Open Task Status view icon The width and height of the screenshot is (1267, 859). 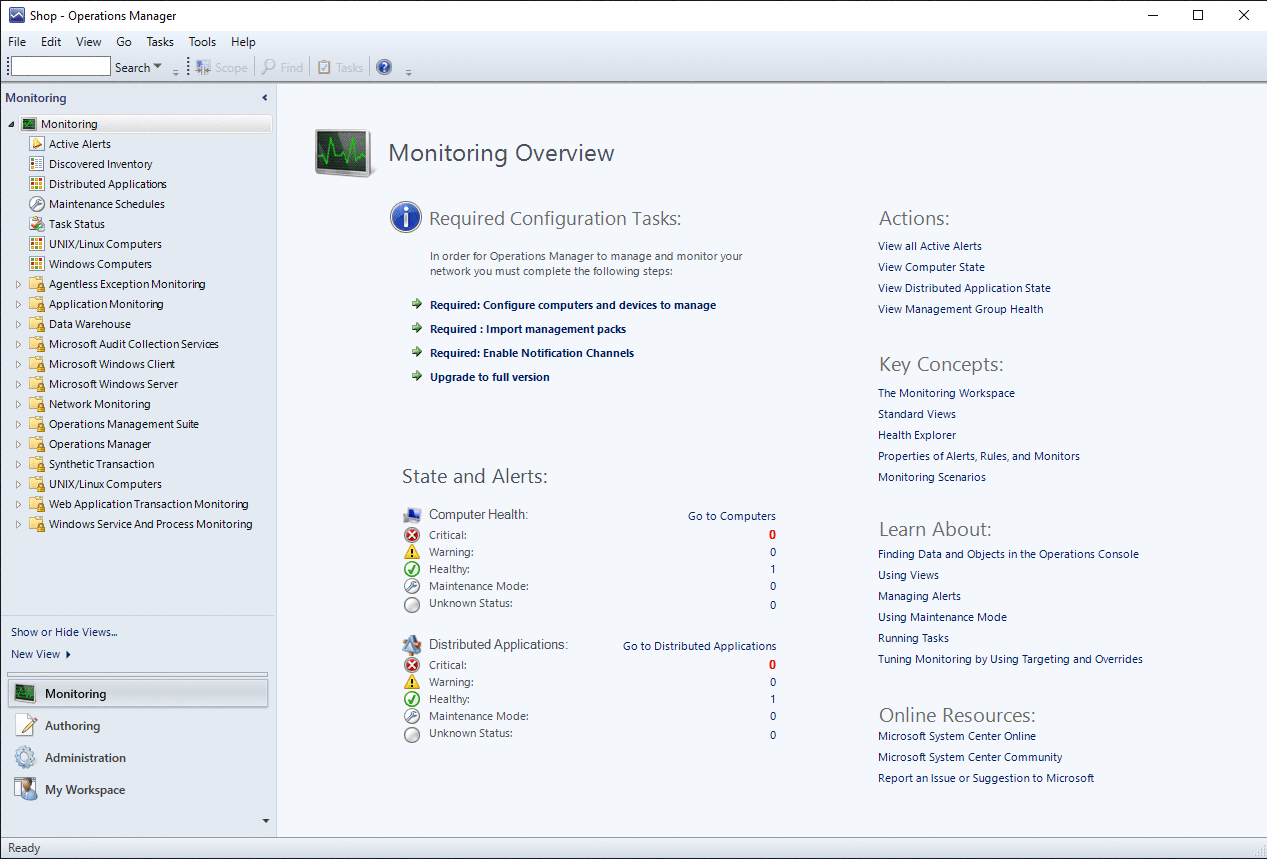click(x=37, y=224)
